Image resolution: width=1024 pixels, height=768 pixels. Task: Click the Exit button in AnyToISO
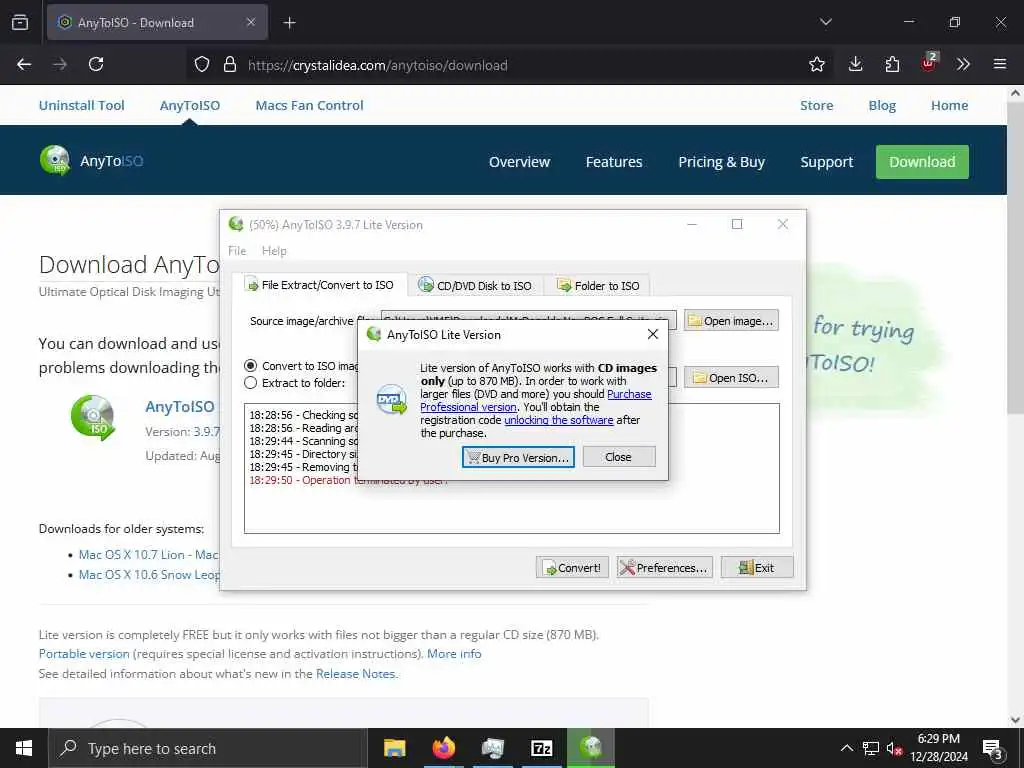[757, 568]
